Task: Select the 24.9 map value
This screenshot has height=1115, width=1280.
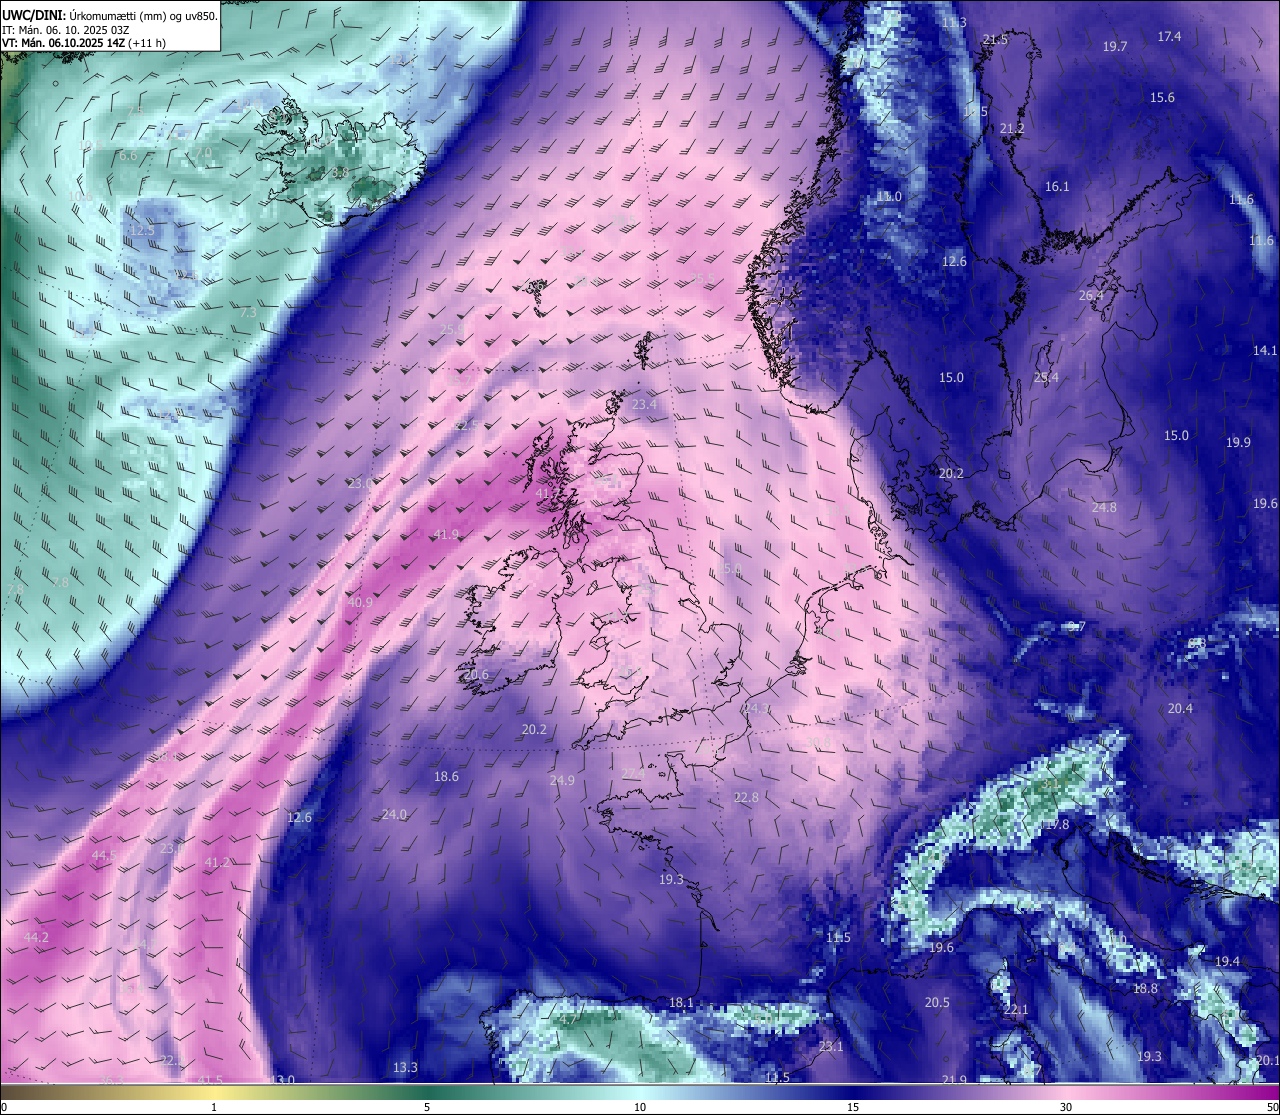Action: point(562,781)
